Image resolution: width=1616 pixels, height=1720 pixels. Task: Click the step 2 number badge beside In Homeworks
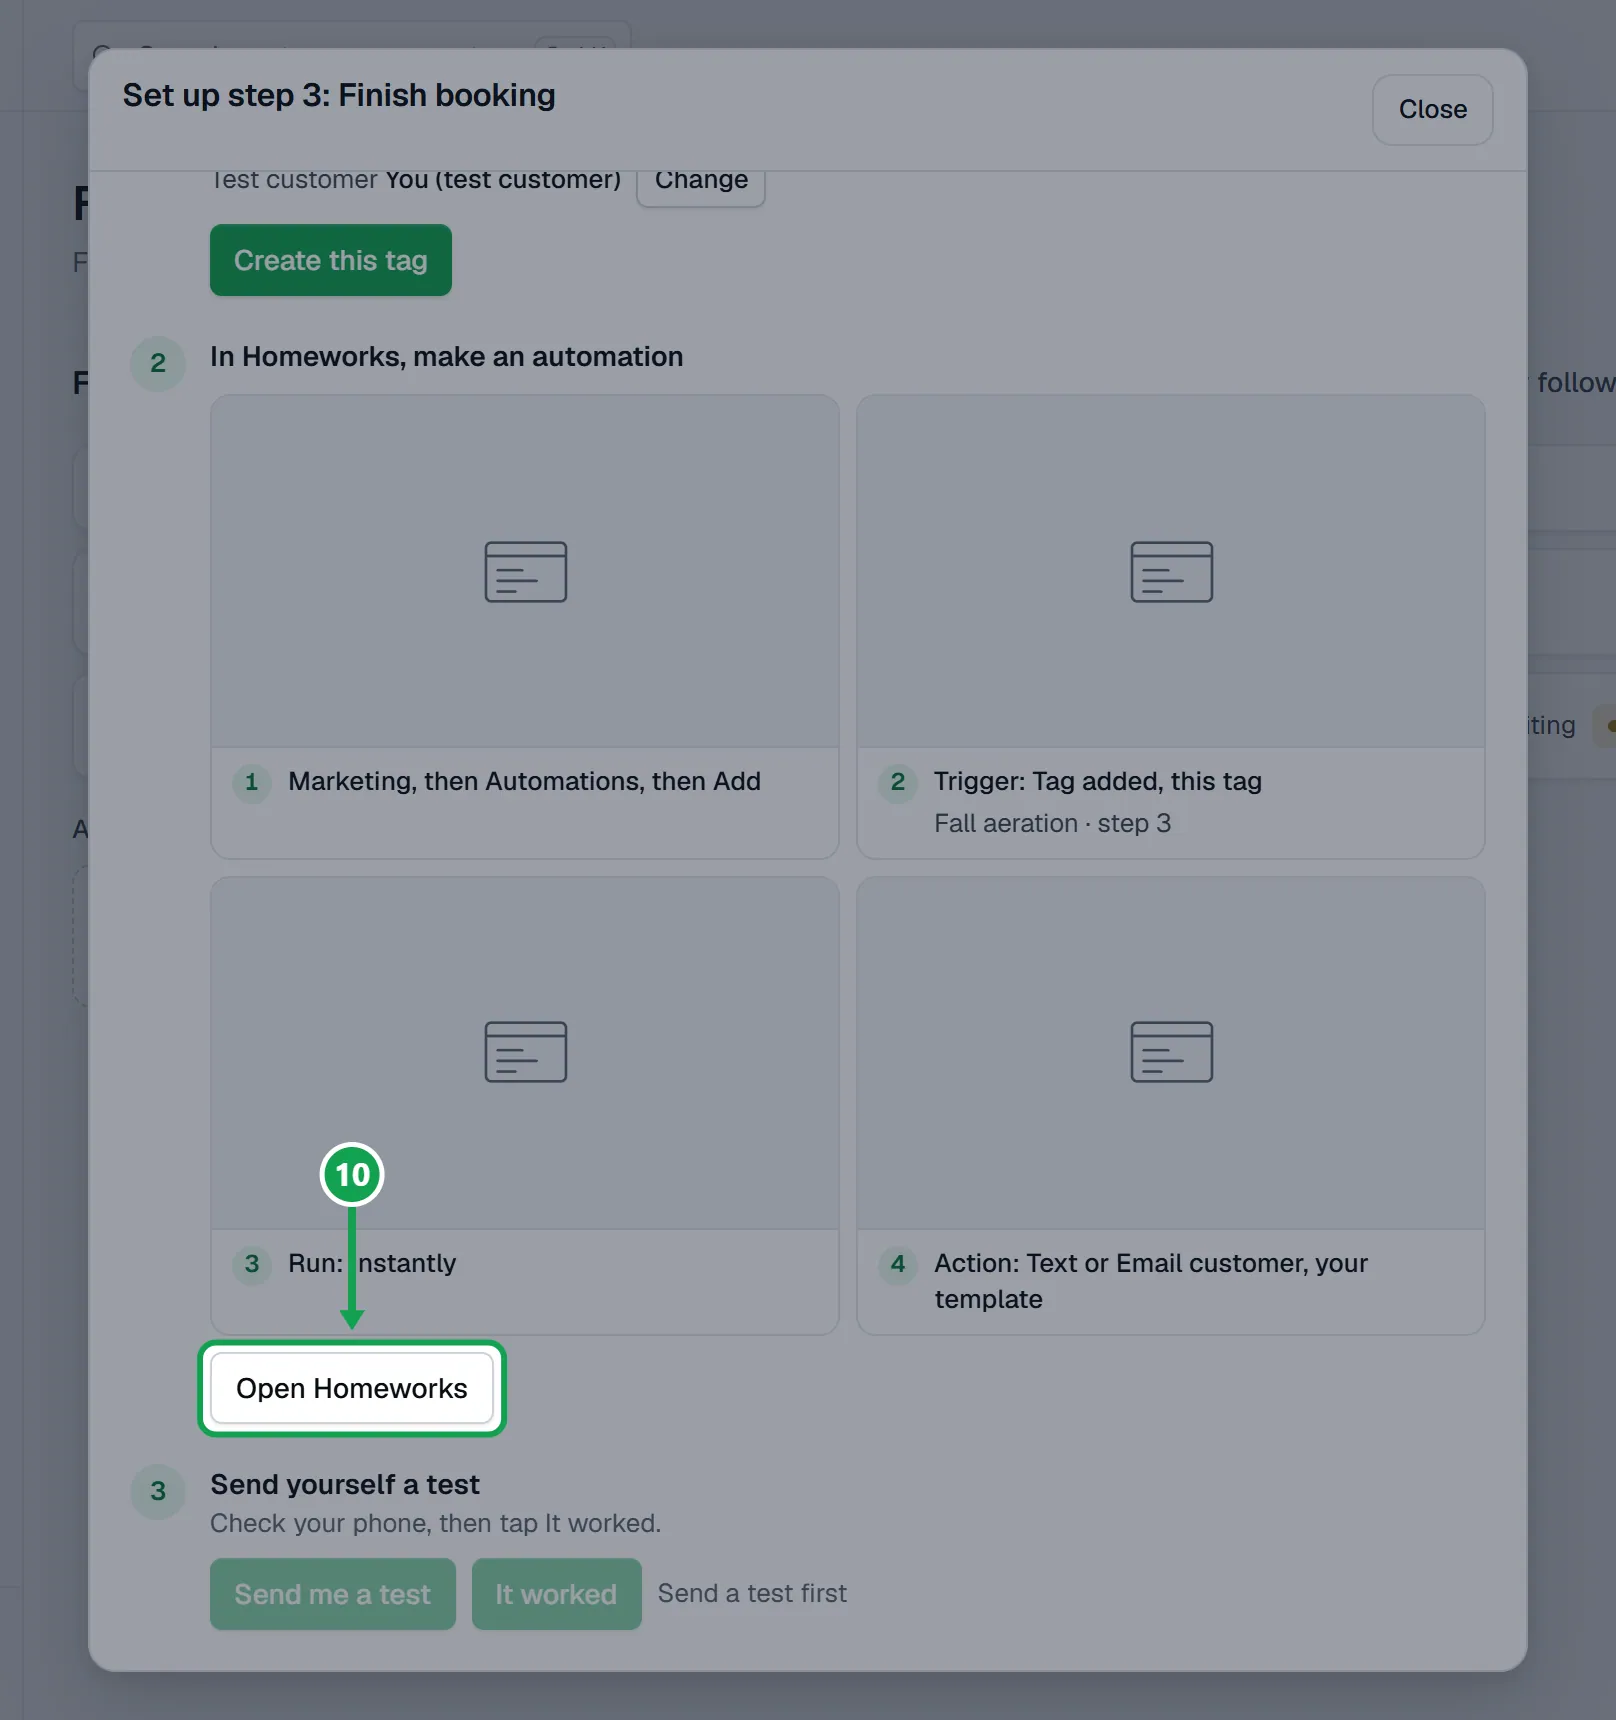158,363
